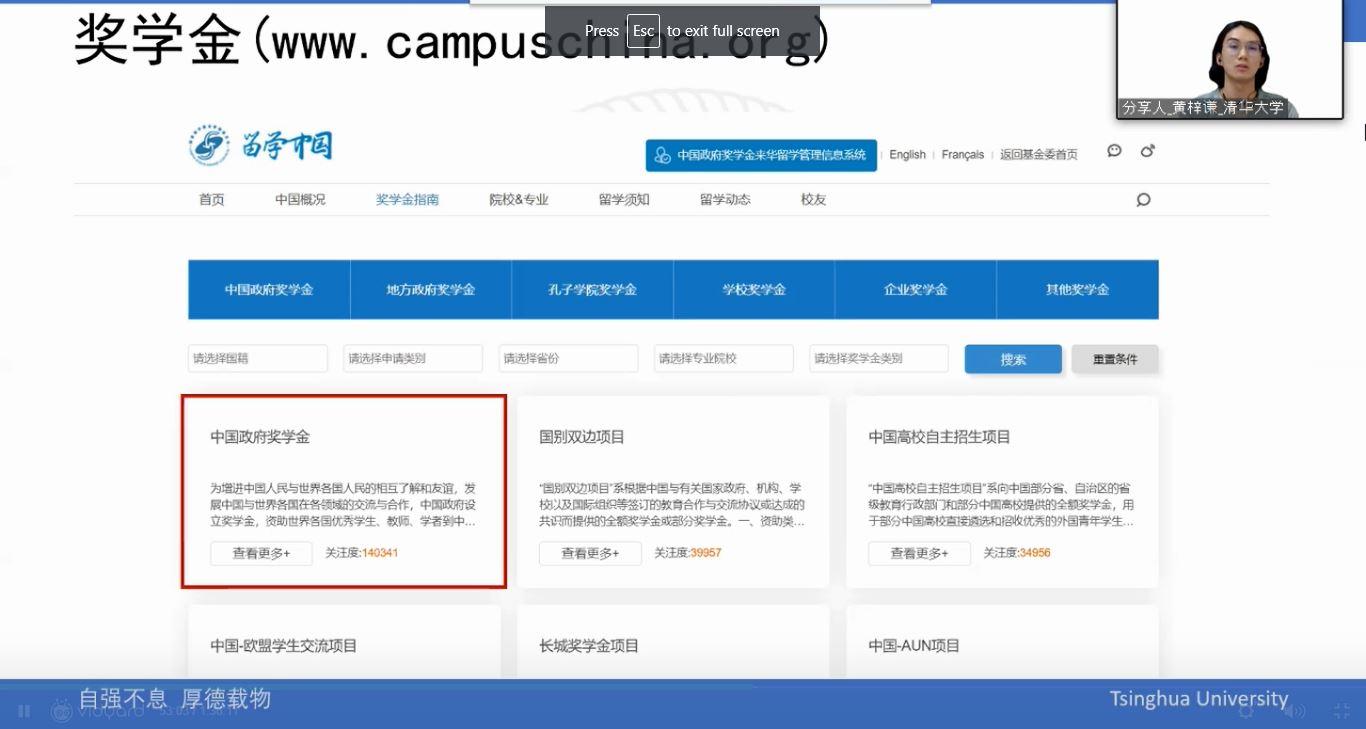
Task: Open the 请选择省份 dropdown
Action: click(x=568, y=358)
